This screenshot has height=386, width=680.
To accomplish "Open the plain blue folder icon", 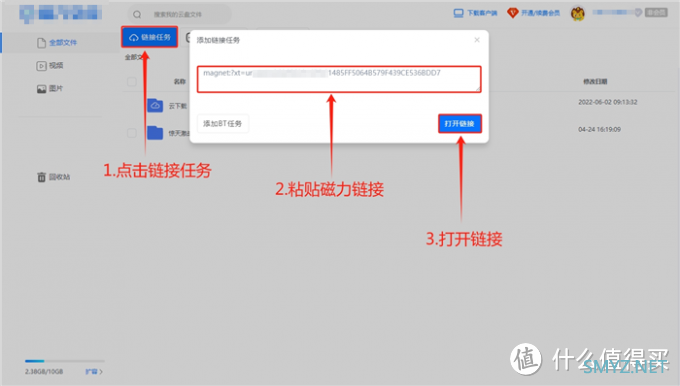I will coord(155,133).
